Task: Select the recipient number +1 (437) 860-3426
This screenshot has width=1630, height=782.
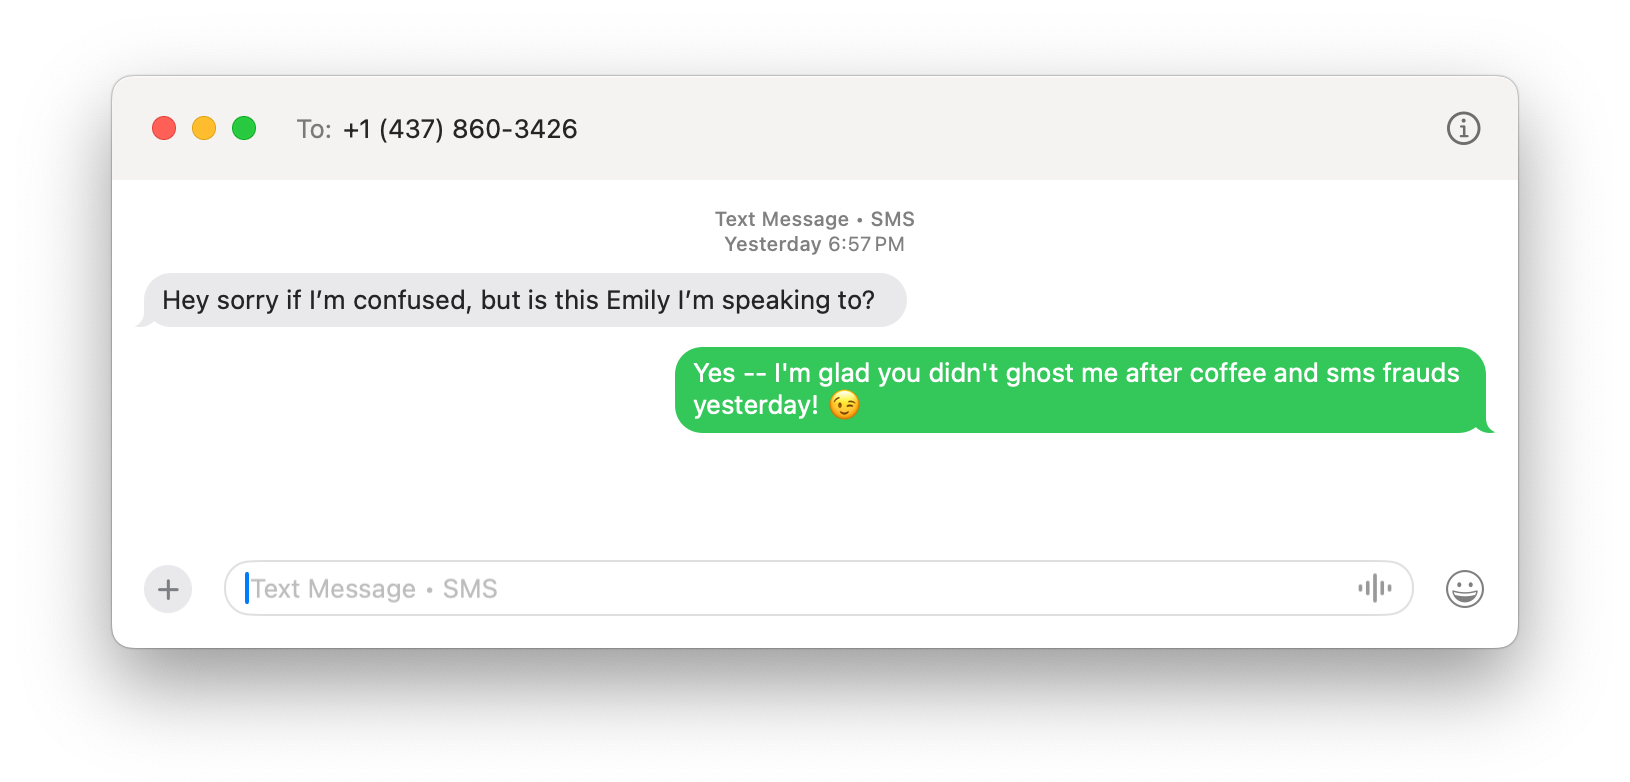Action: [460, 129]
